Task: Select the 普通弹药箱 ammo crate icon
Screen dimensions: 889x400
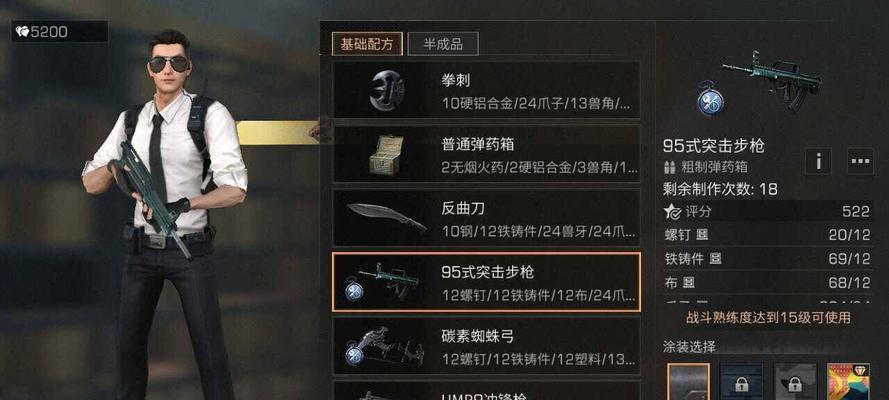Action: 386,155
